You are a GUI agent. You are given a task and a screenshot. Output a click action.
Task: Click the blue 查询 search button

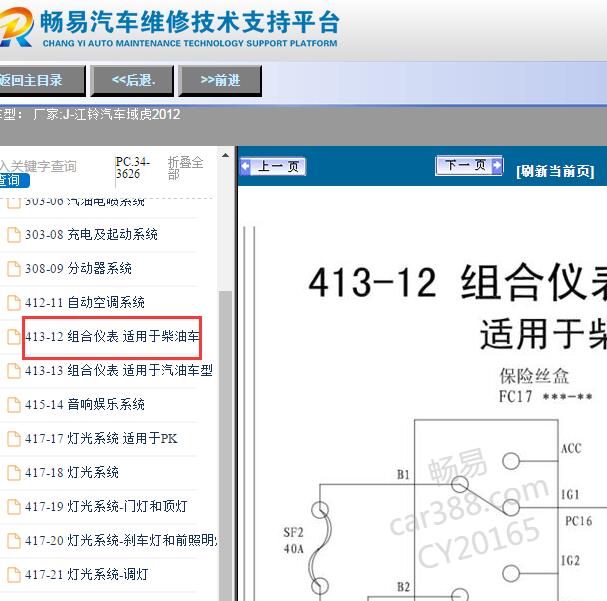(x=14, y=180)
